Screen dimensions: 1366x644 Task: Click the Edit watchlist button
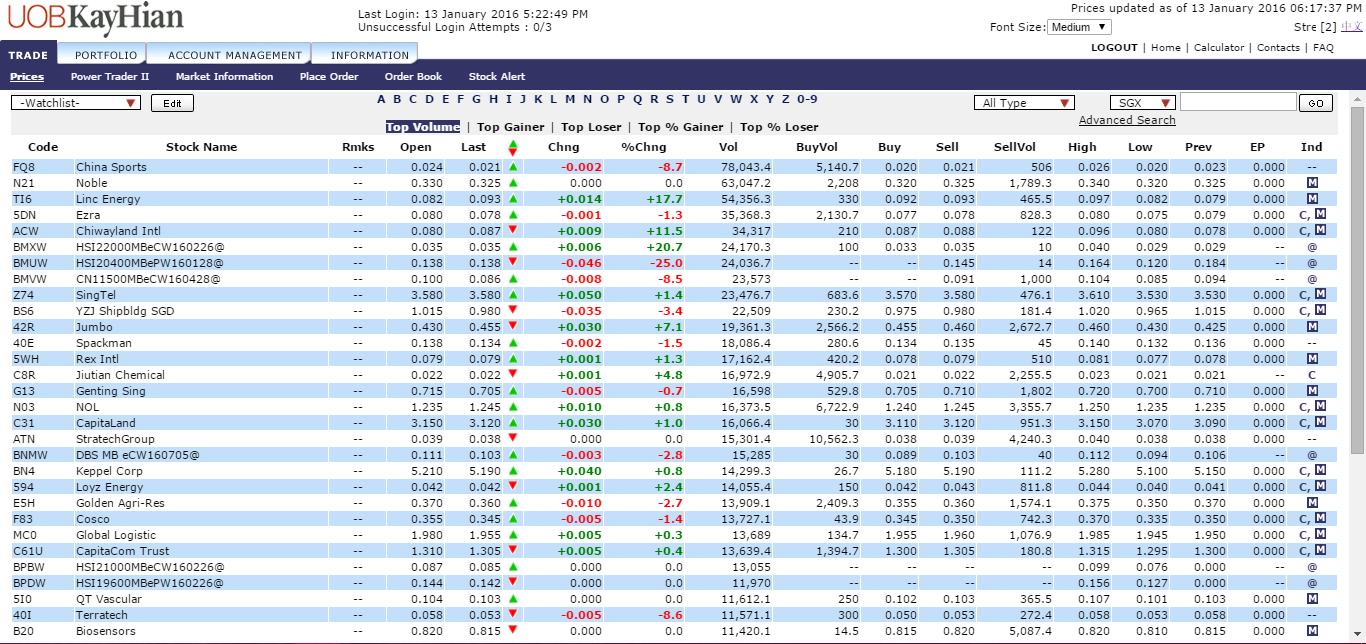click(172, 103)
